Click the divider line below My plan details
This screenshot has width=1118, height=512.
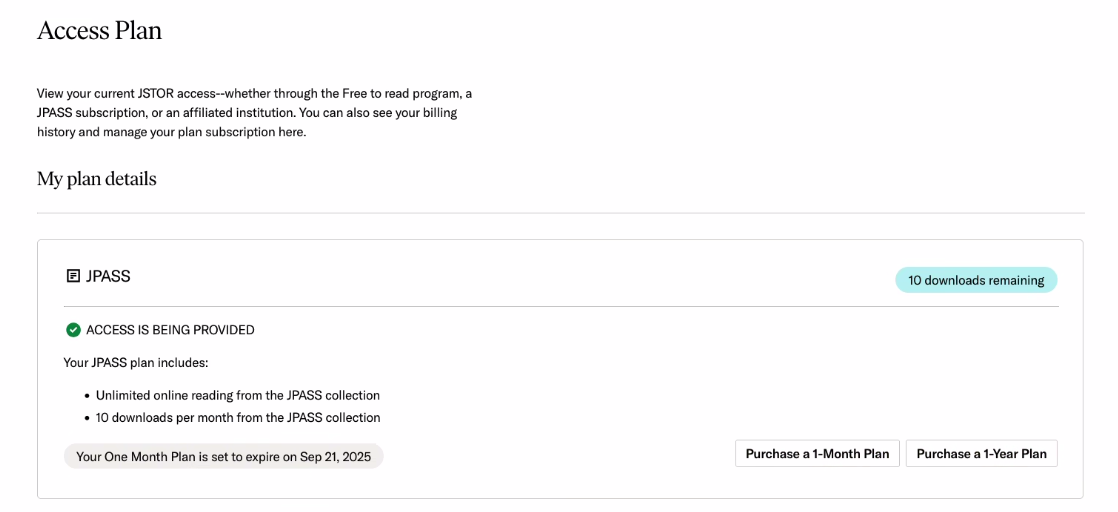560,213
